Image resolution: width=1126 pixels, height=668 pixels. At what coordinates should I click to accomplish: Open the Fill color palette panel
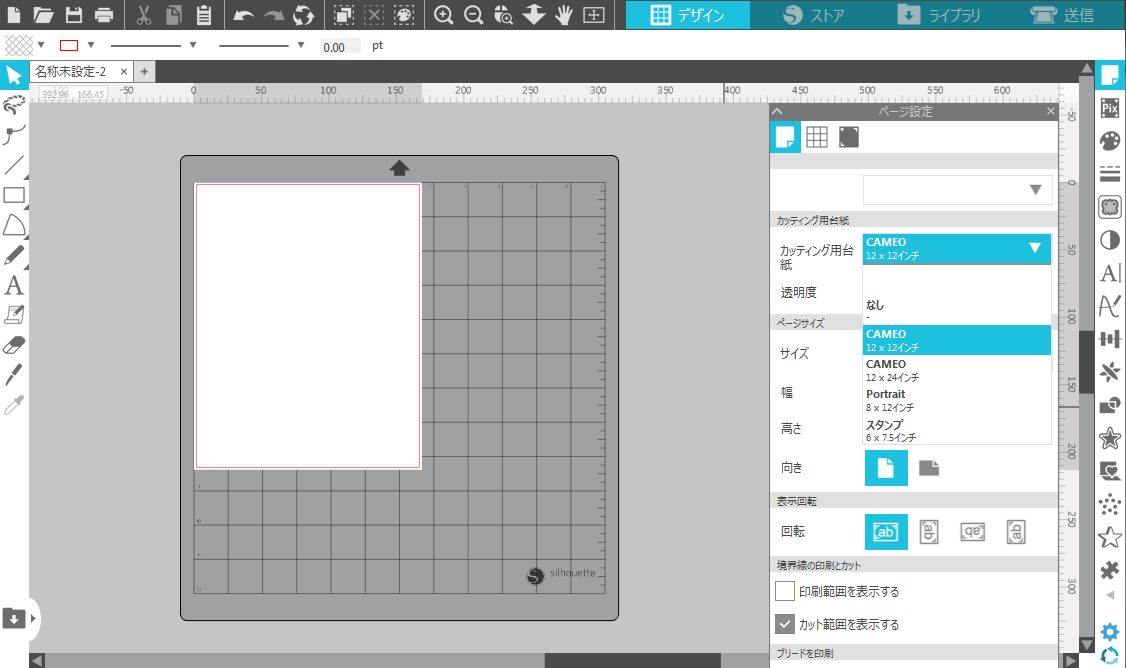click(x=1109, y=141)
